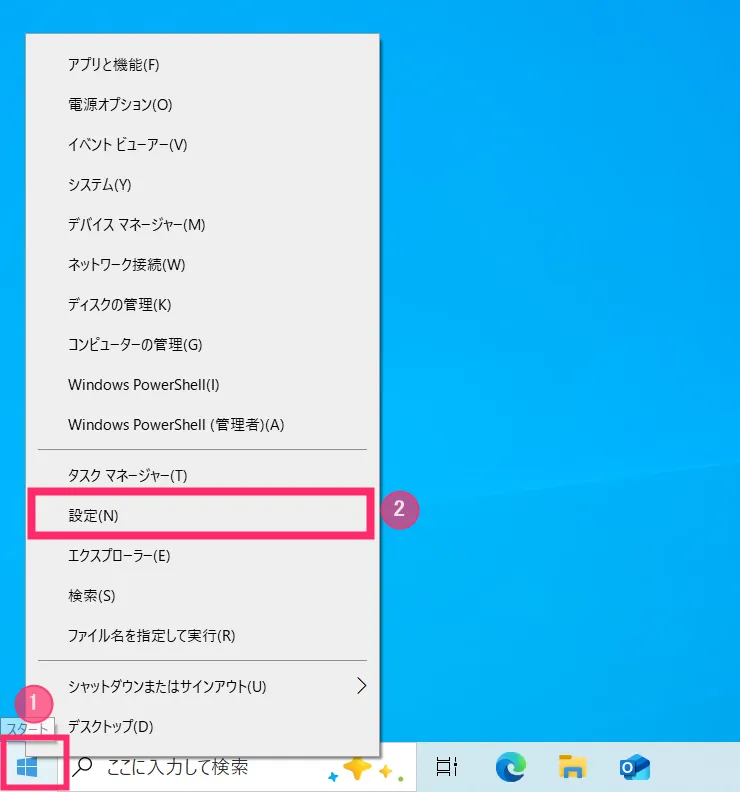Open コンピューターの管理(G)
The image size is (740, 792).
point(202,344)
